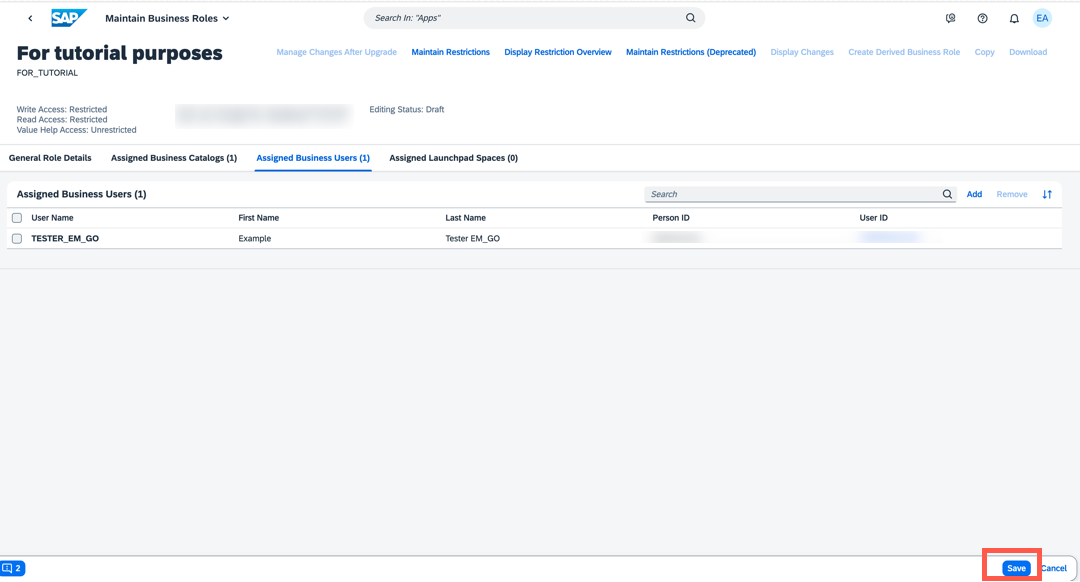This screenshot has height=582, width=1080.
Task: Click the "Editing Status: Draft" text
Action: pyautogui.click(x=406, y=110)
